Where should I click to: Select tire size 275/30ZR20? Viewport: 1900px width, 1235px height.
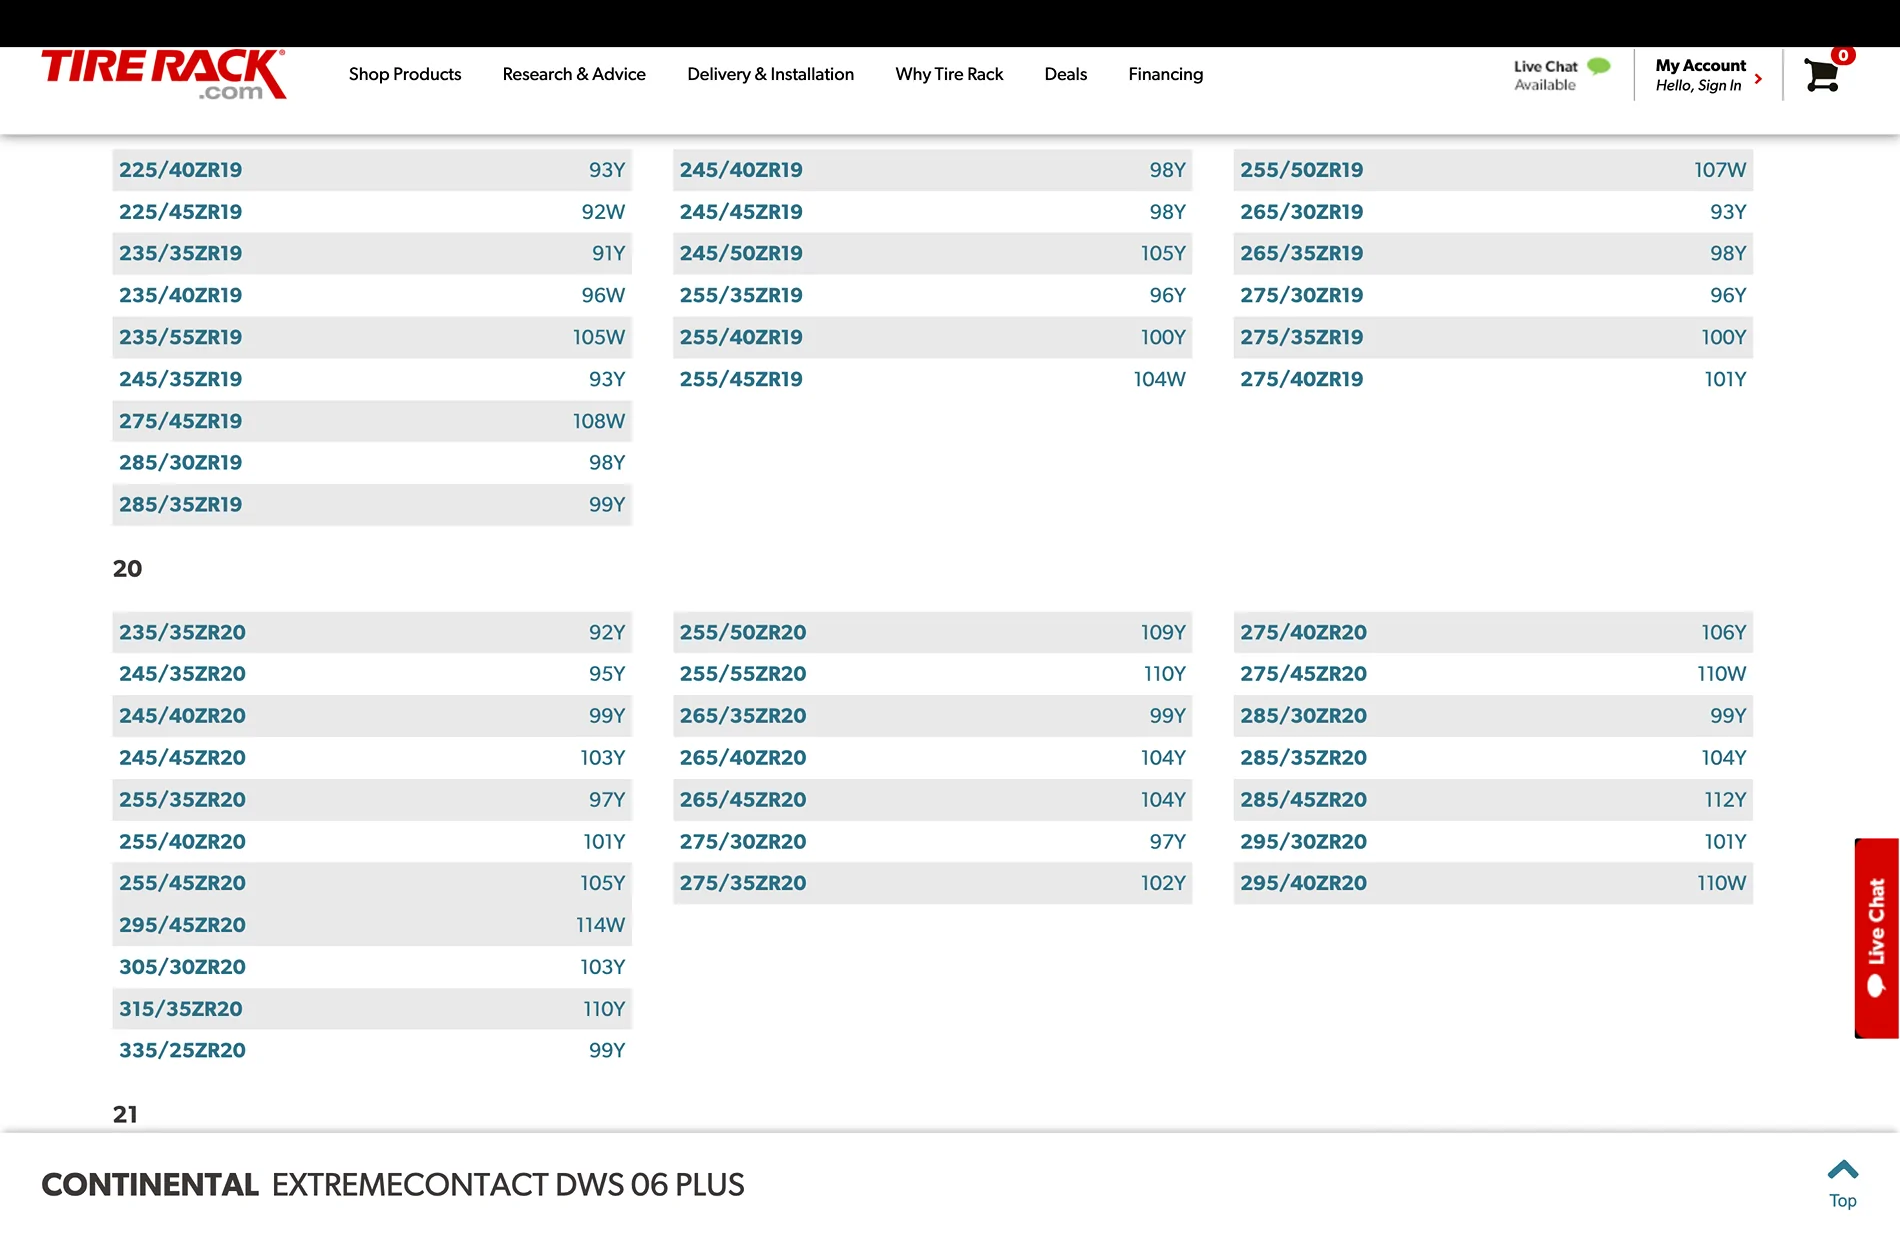[932, 842]
